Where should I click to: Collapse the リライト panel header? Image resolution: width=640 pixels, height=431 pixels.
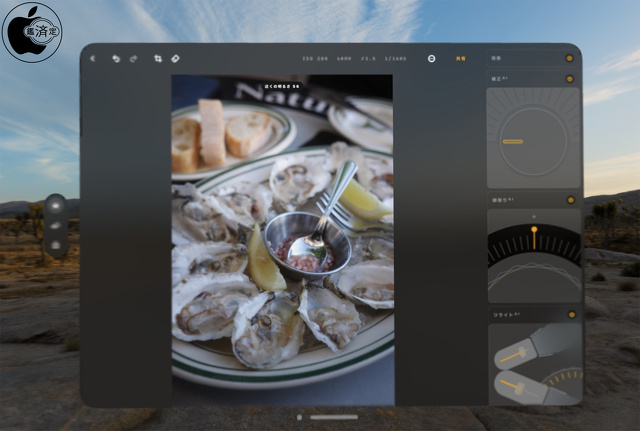[x=535, y=315]
